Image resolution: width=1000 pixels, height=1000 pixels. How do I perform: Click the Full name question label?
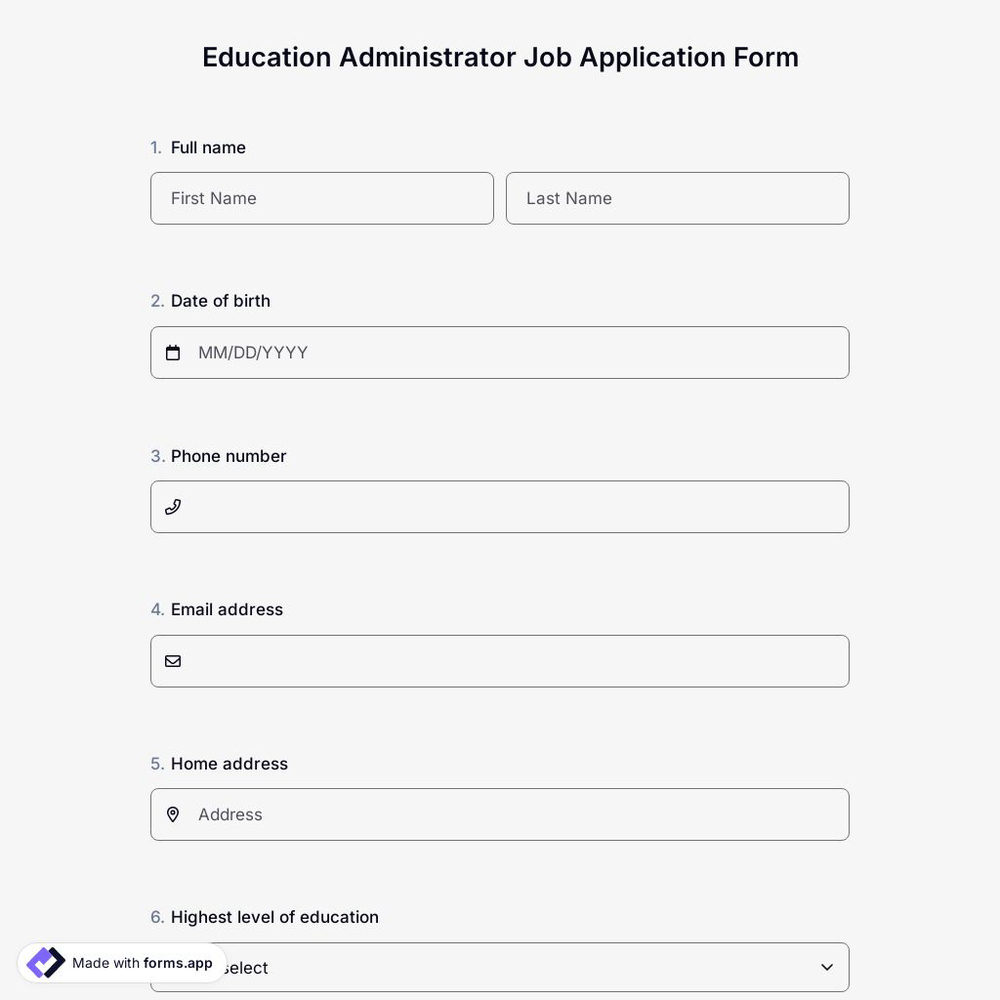click(x=208, y=146)
